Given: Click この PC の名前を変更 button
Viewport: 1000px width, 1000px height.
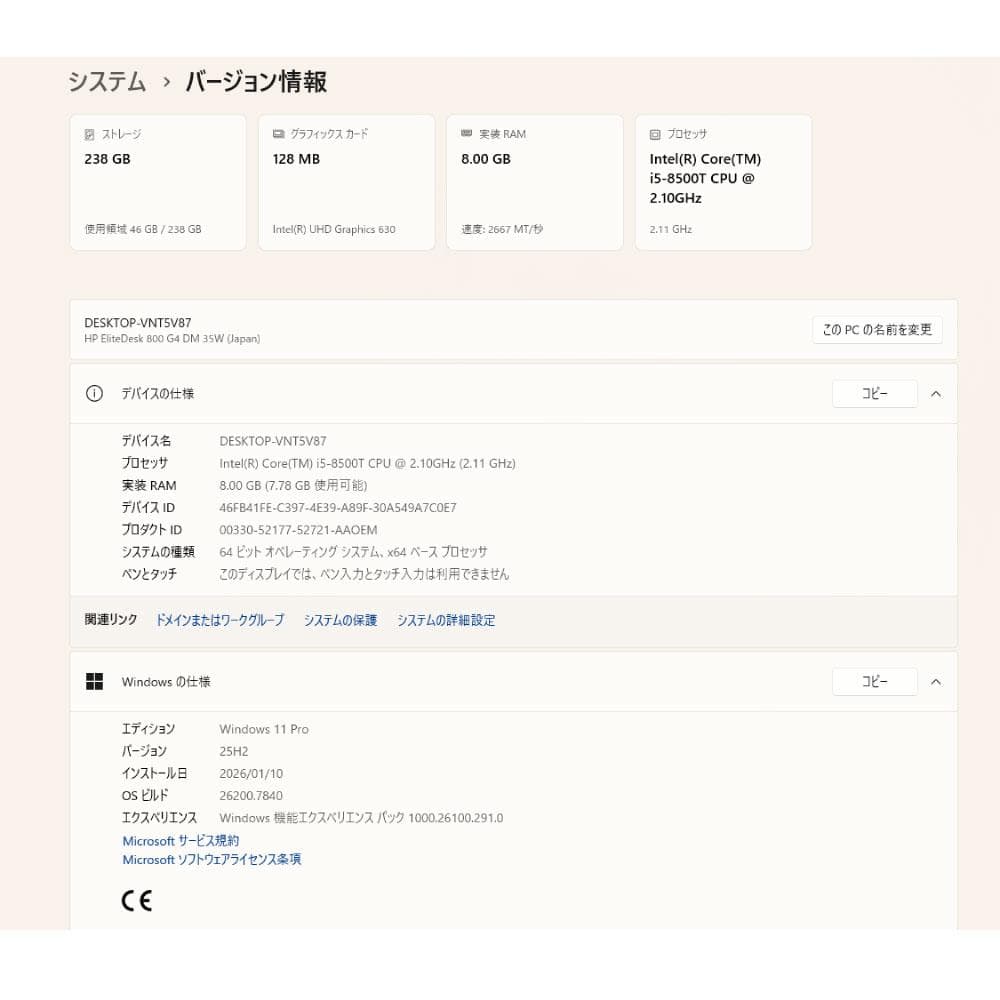Looking at the screenshot, I should click(877, 330).
